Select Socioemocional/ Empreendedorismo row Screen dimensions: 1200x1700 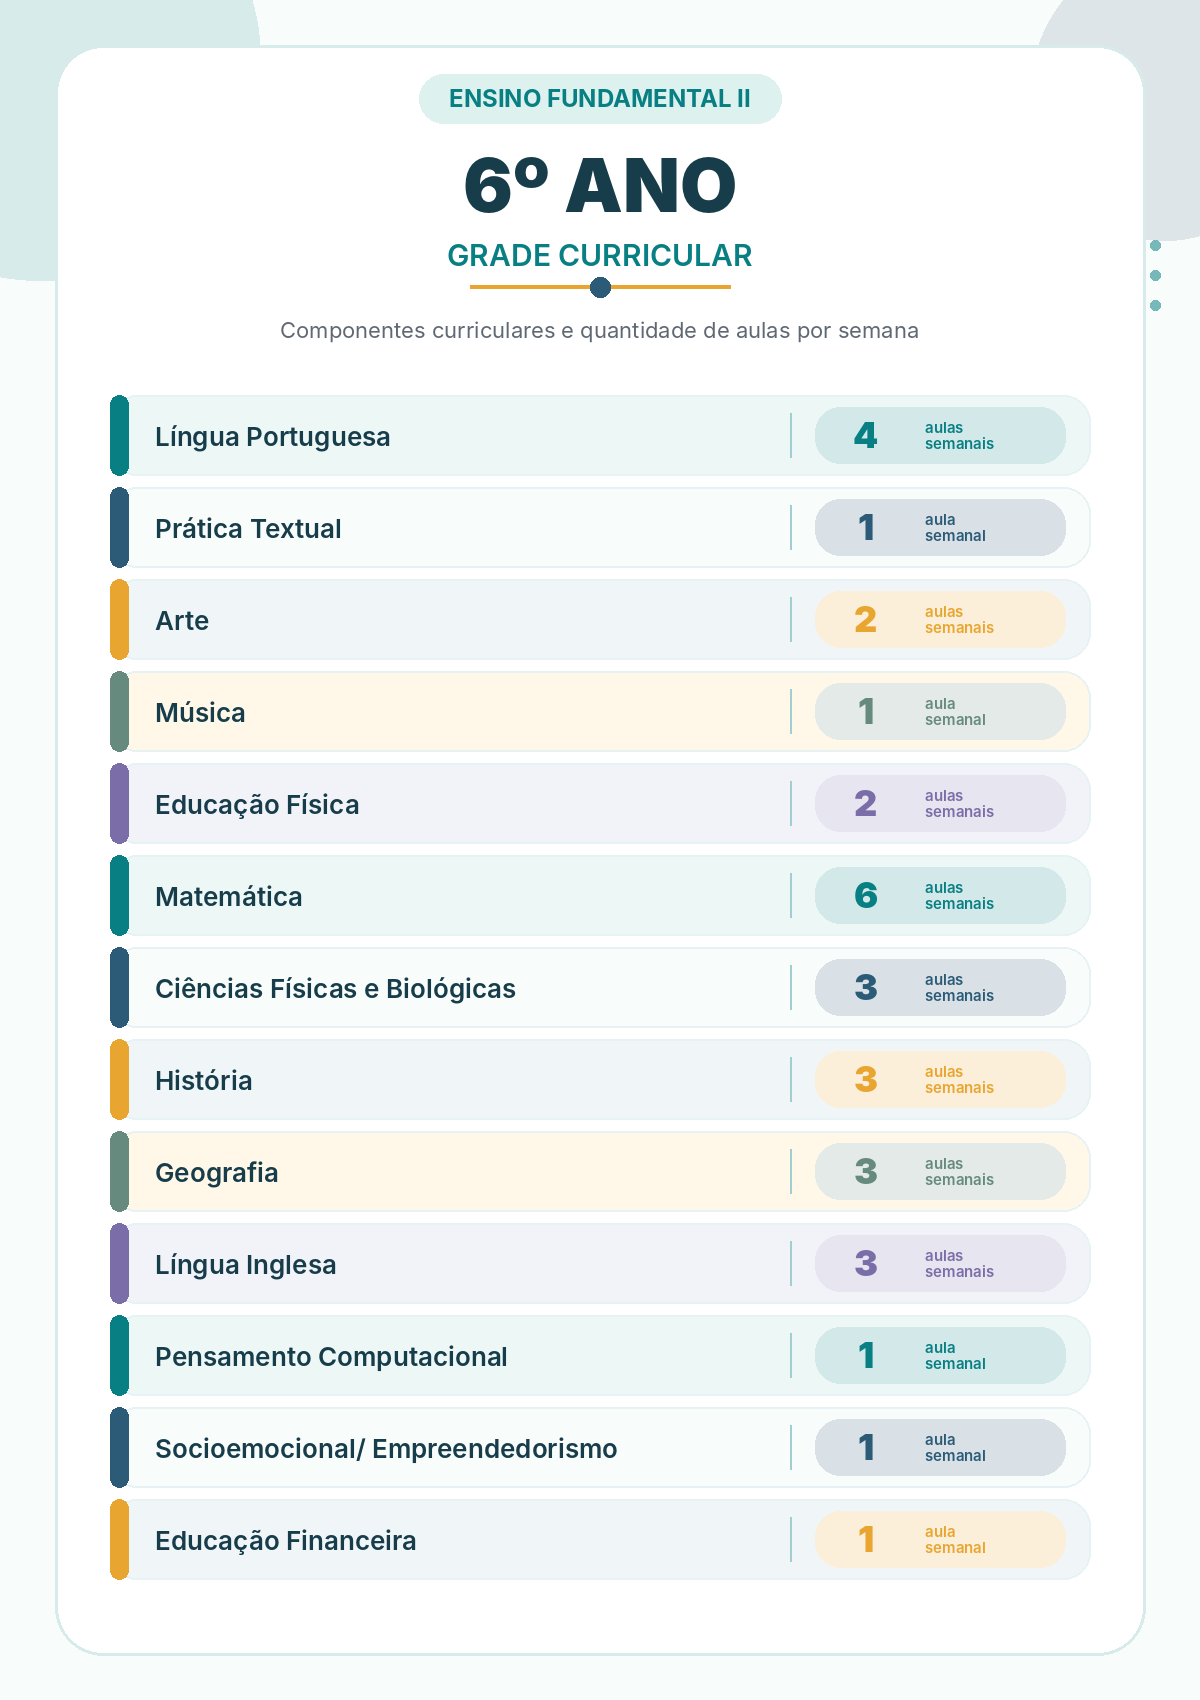600,1448
